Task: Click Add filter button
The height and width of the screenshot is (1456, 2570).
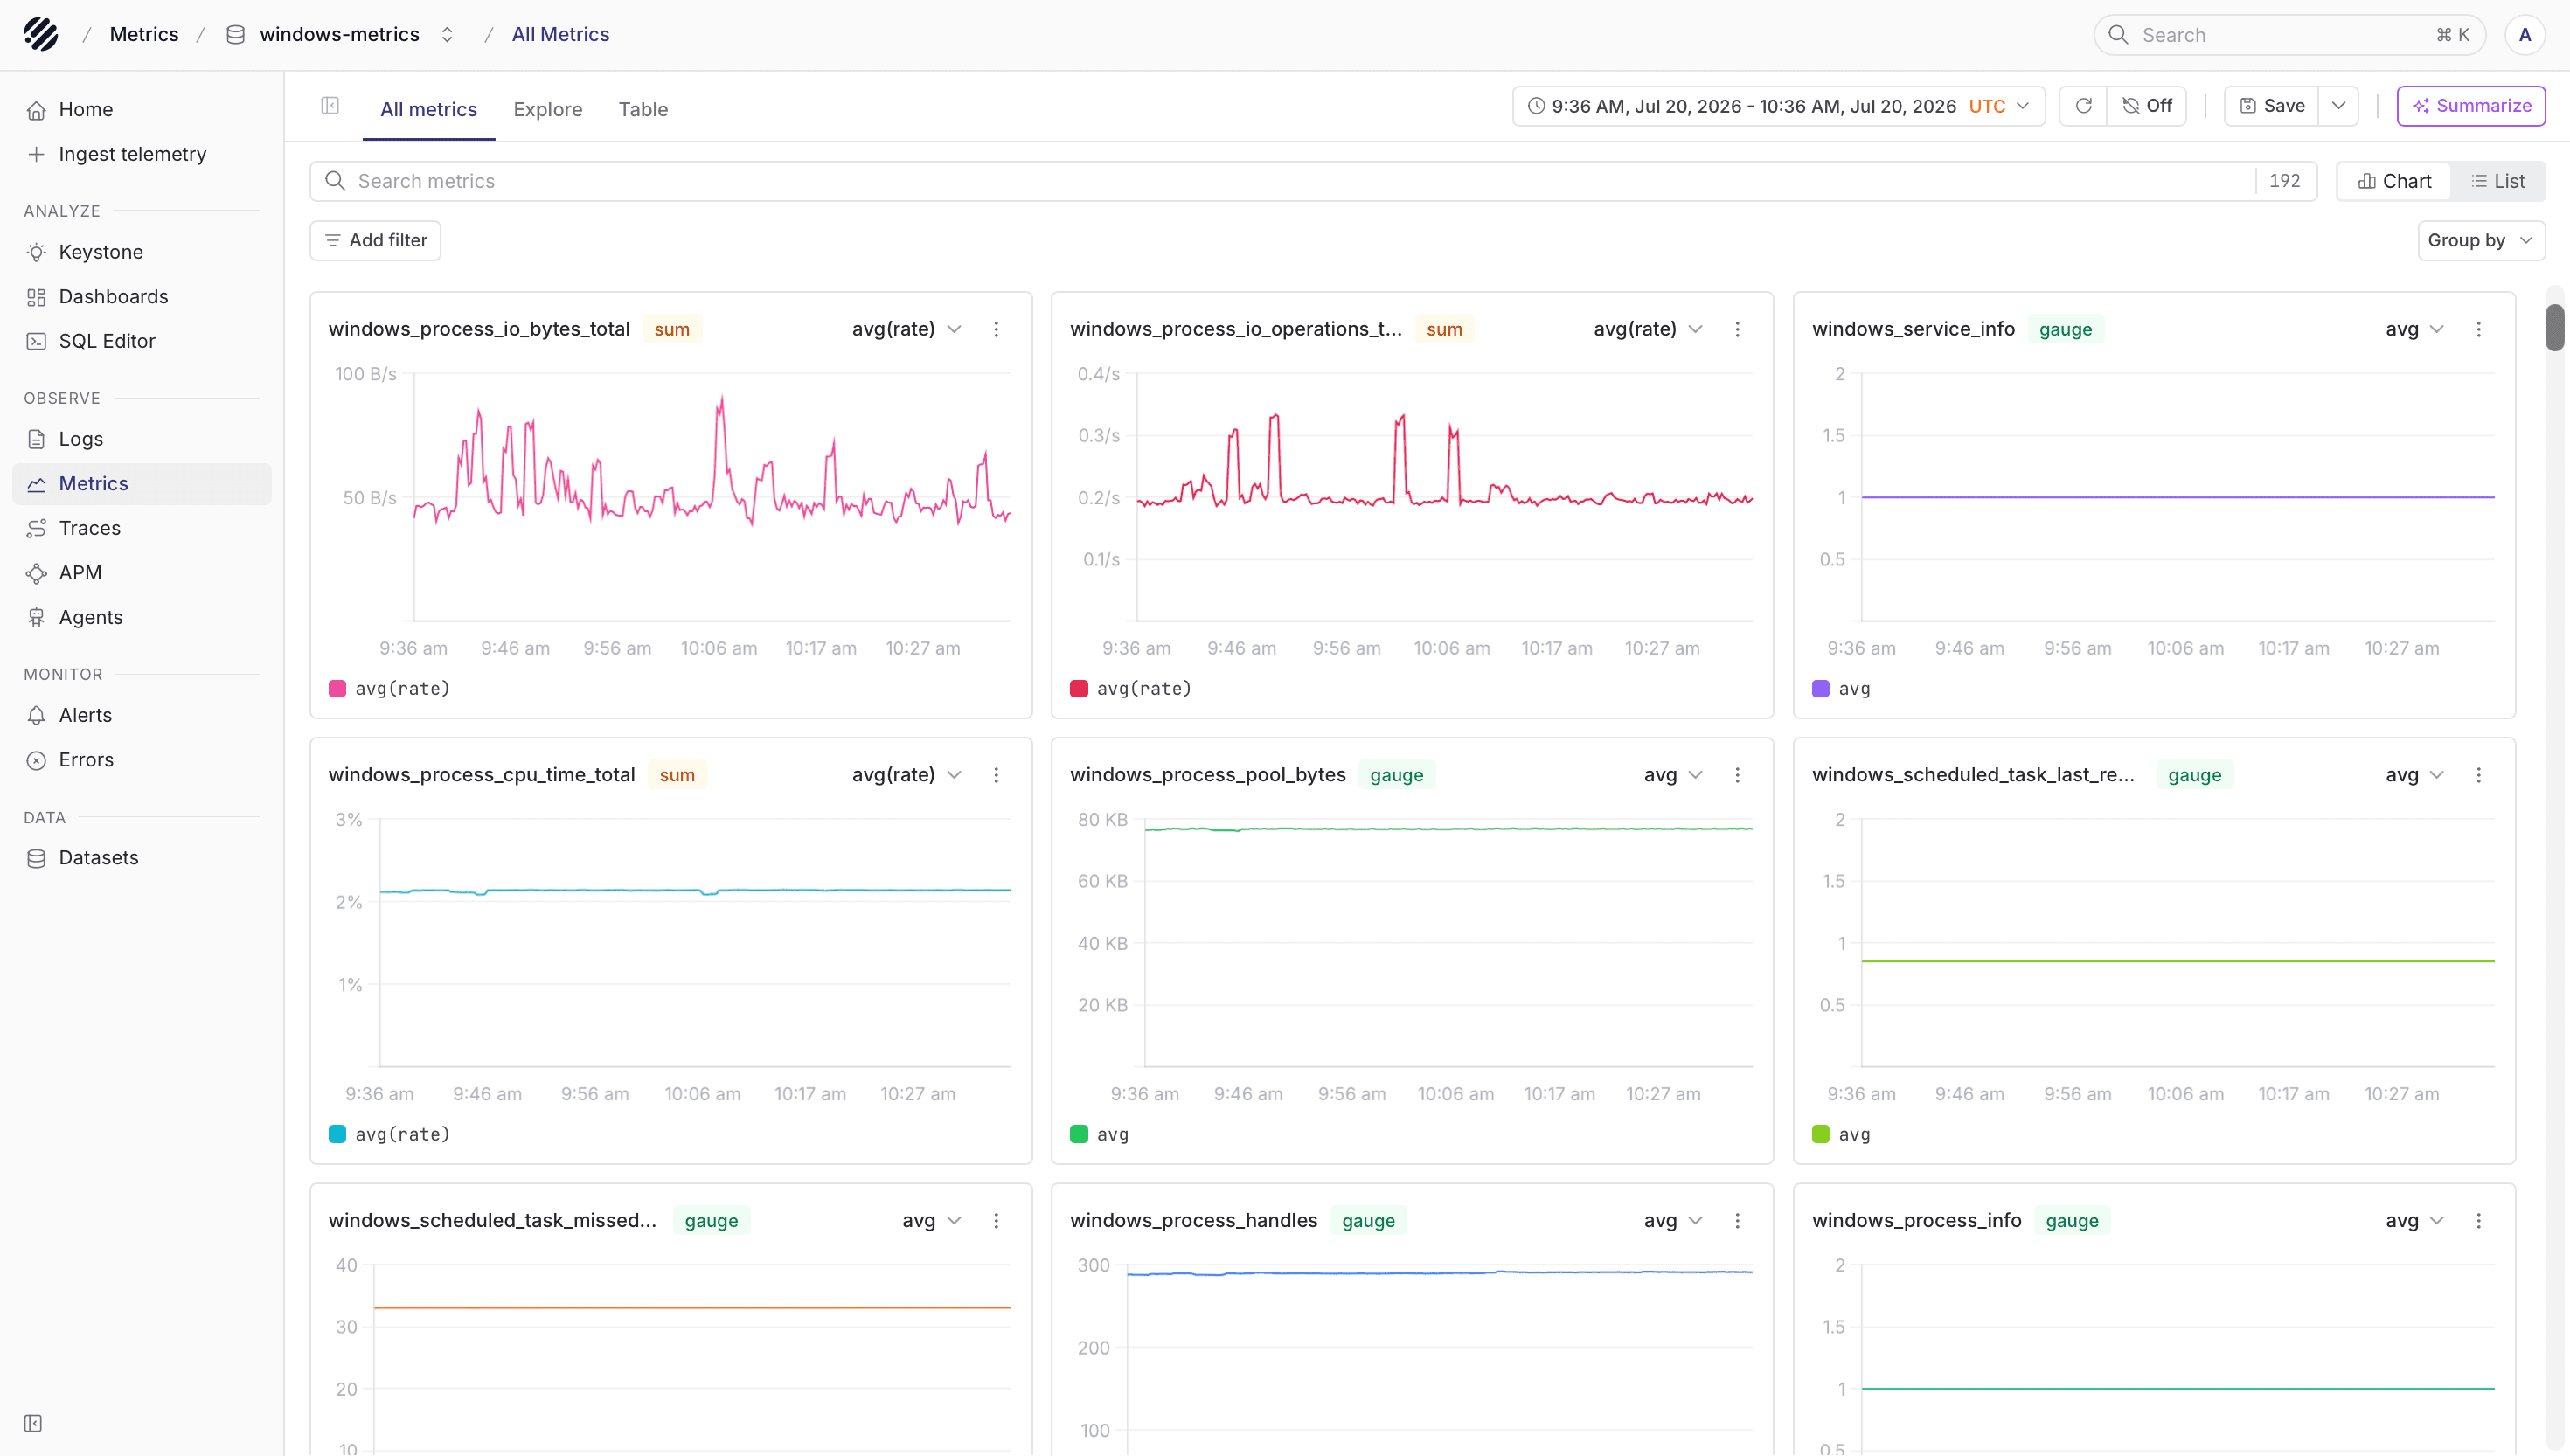Action: tap(375, 240)
